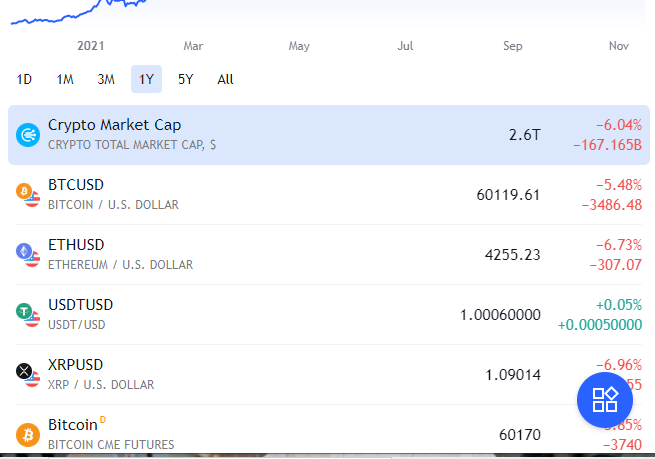Image resolution: width=655 pixels, height=459 pixels.
Task: Click the USDTUSD tether icon
Action: coord(28,315)
